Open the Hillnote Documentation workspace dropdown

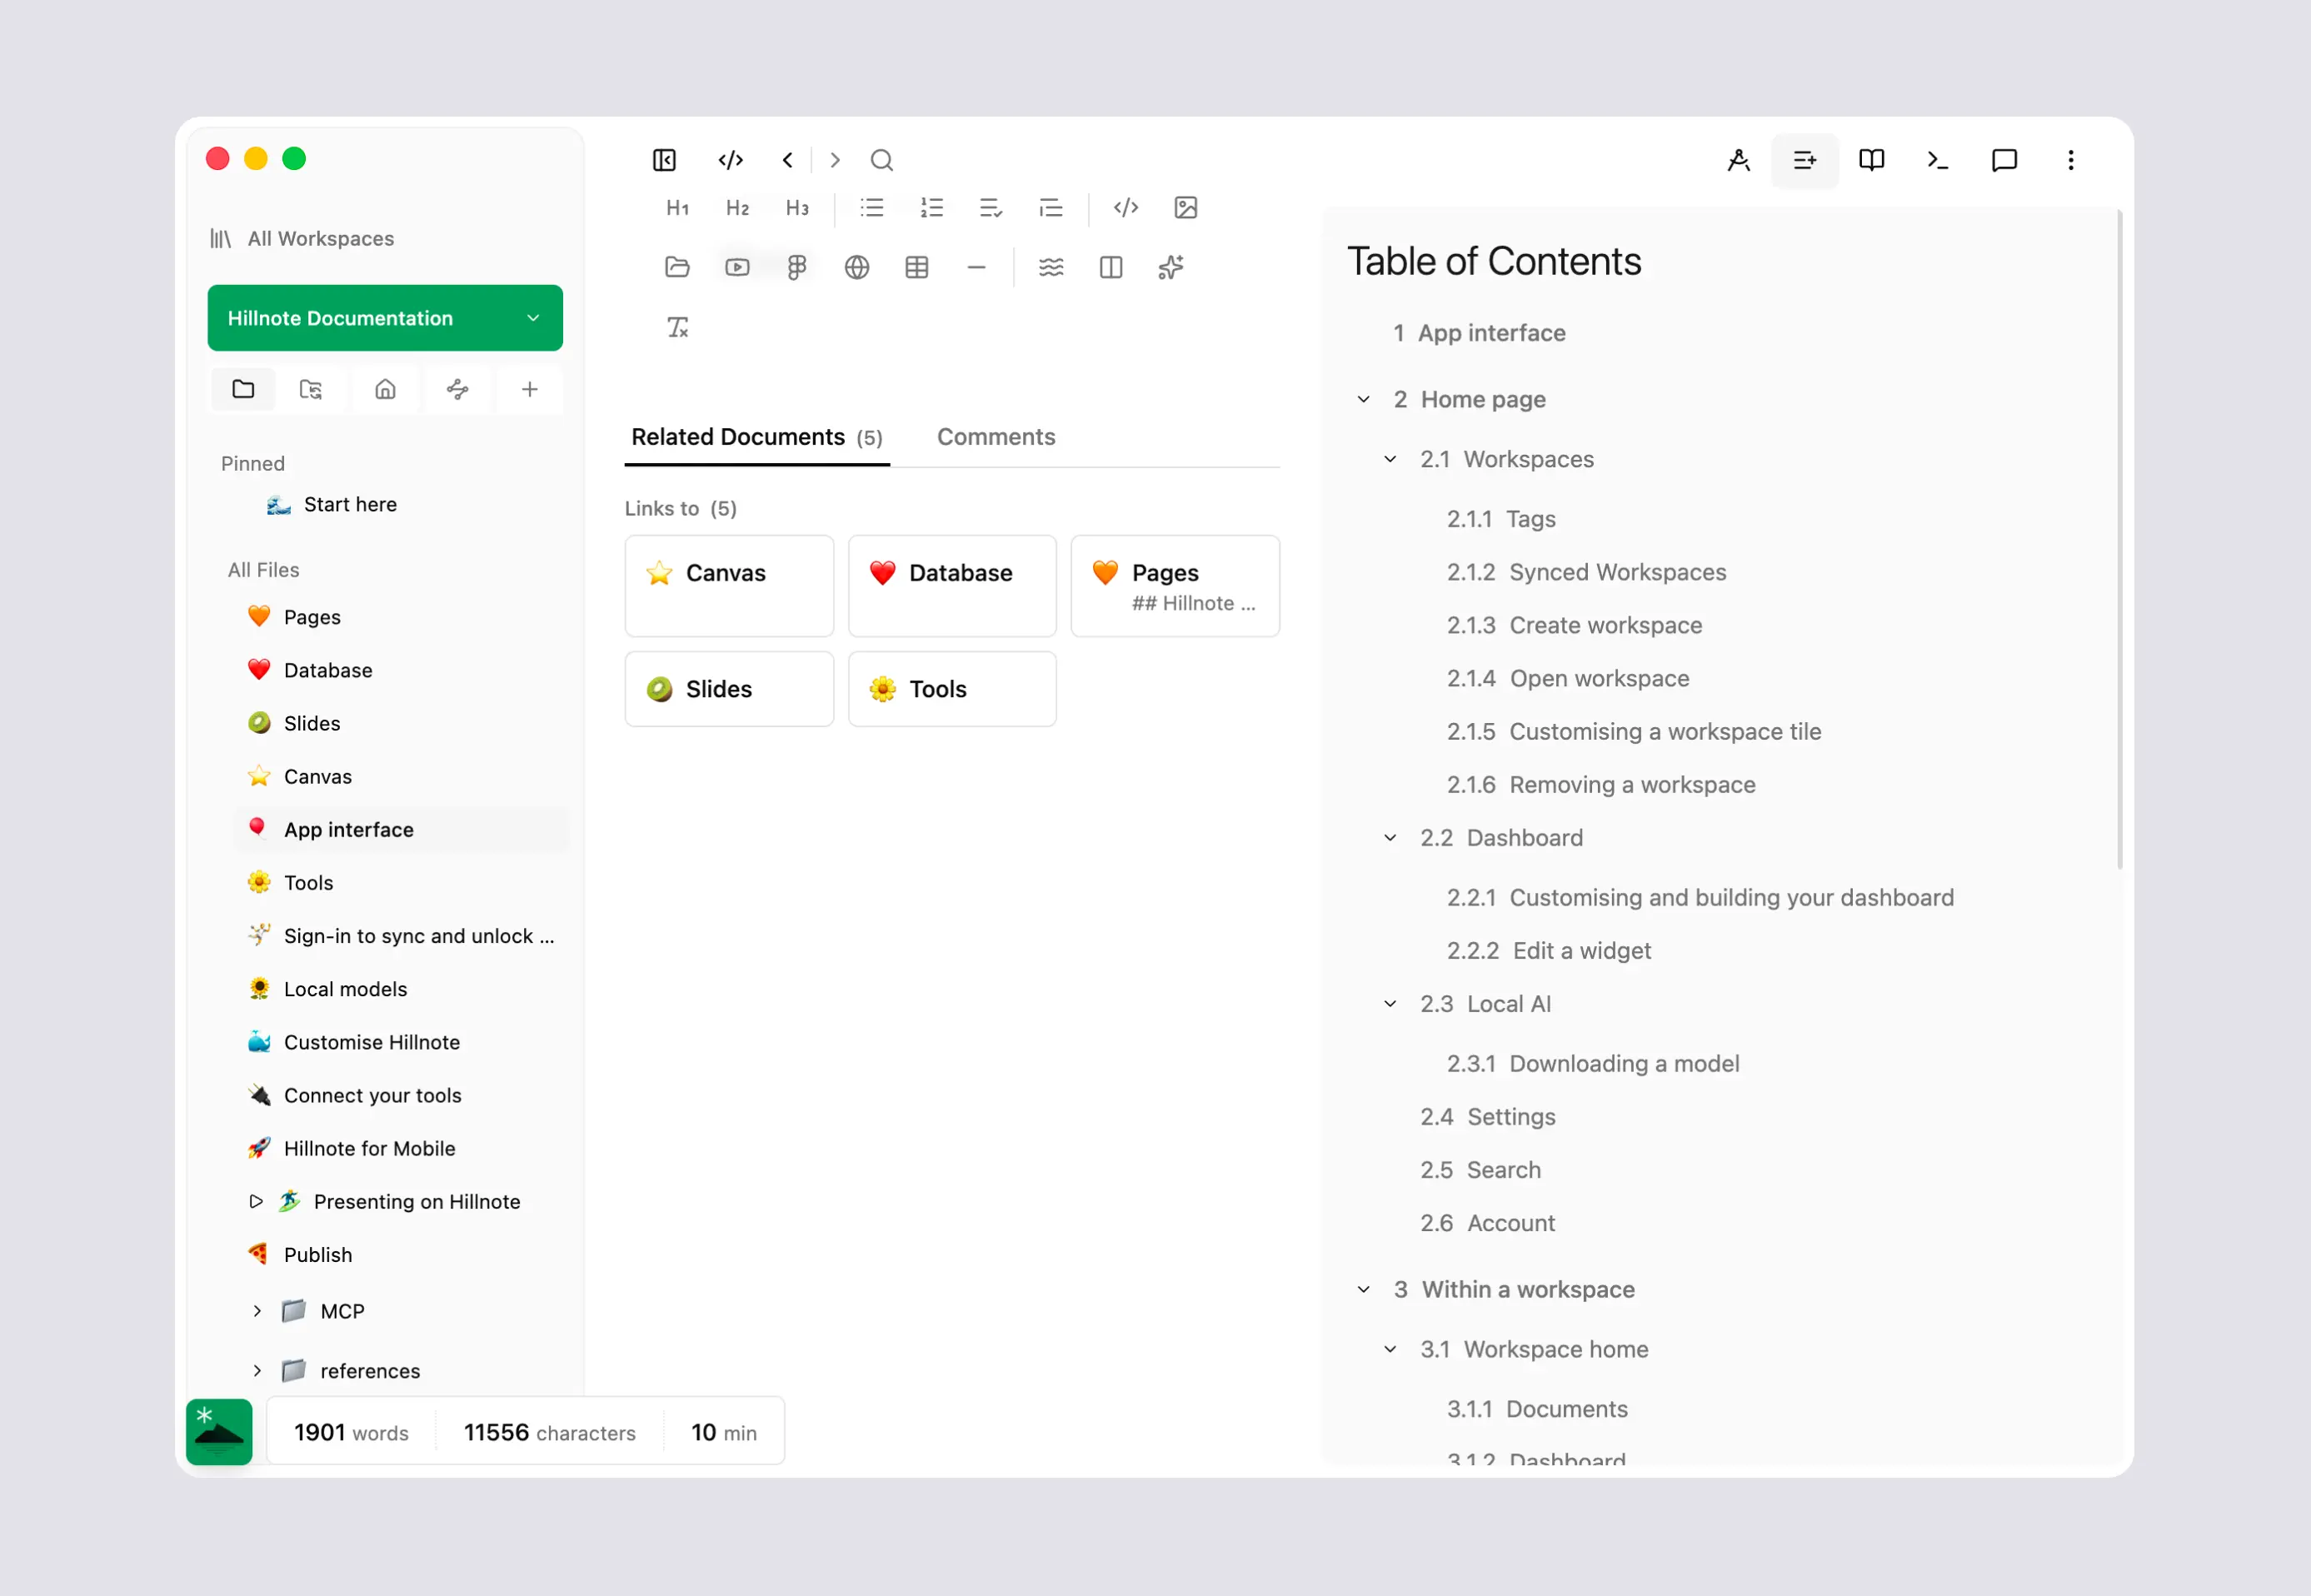coord(385,318)
